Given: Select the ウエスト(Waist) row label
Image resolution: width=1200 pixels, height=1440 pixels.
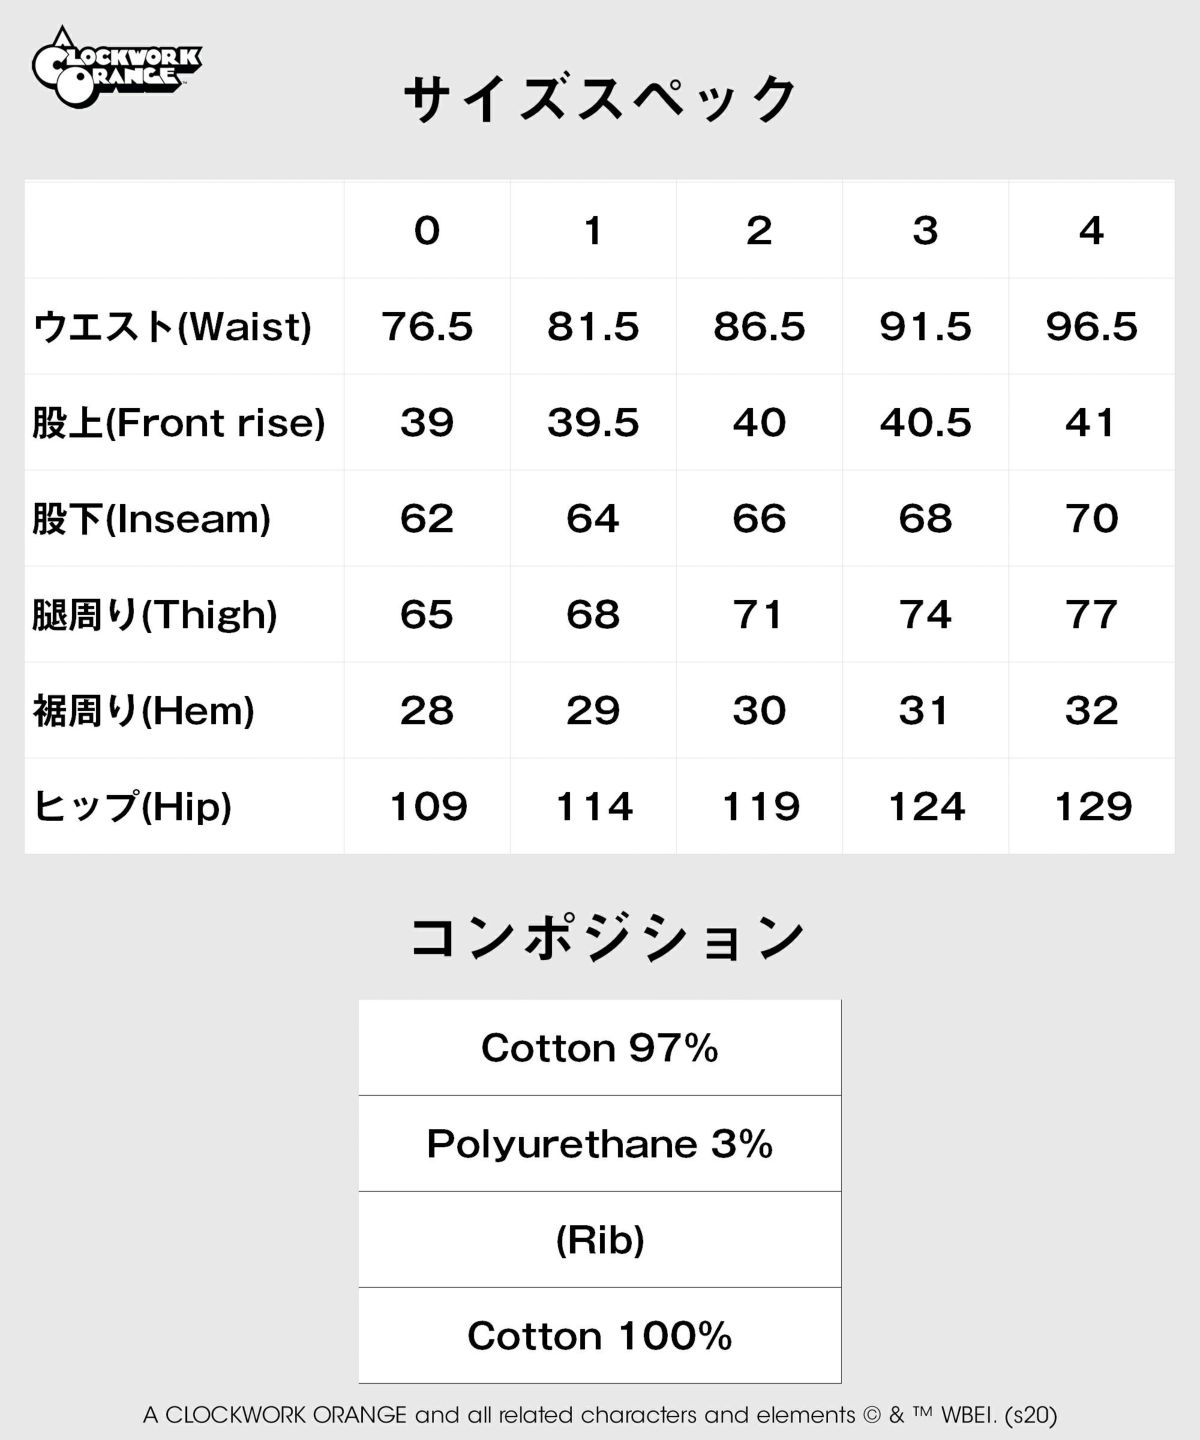Looking at the screenshot, I should pyautogui.click(x=172, y=327).
